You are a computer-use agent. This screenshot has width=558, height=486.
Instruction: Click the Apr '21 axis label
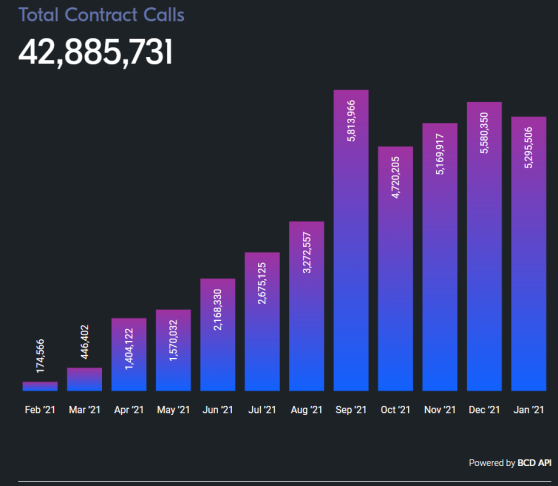[x=129, y=410]
